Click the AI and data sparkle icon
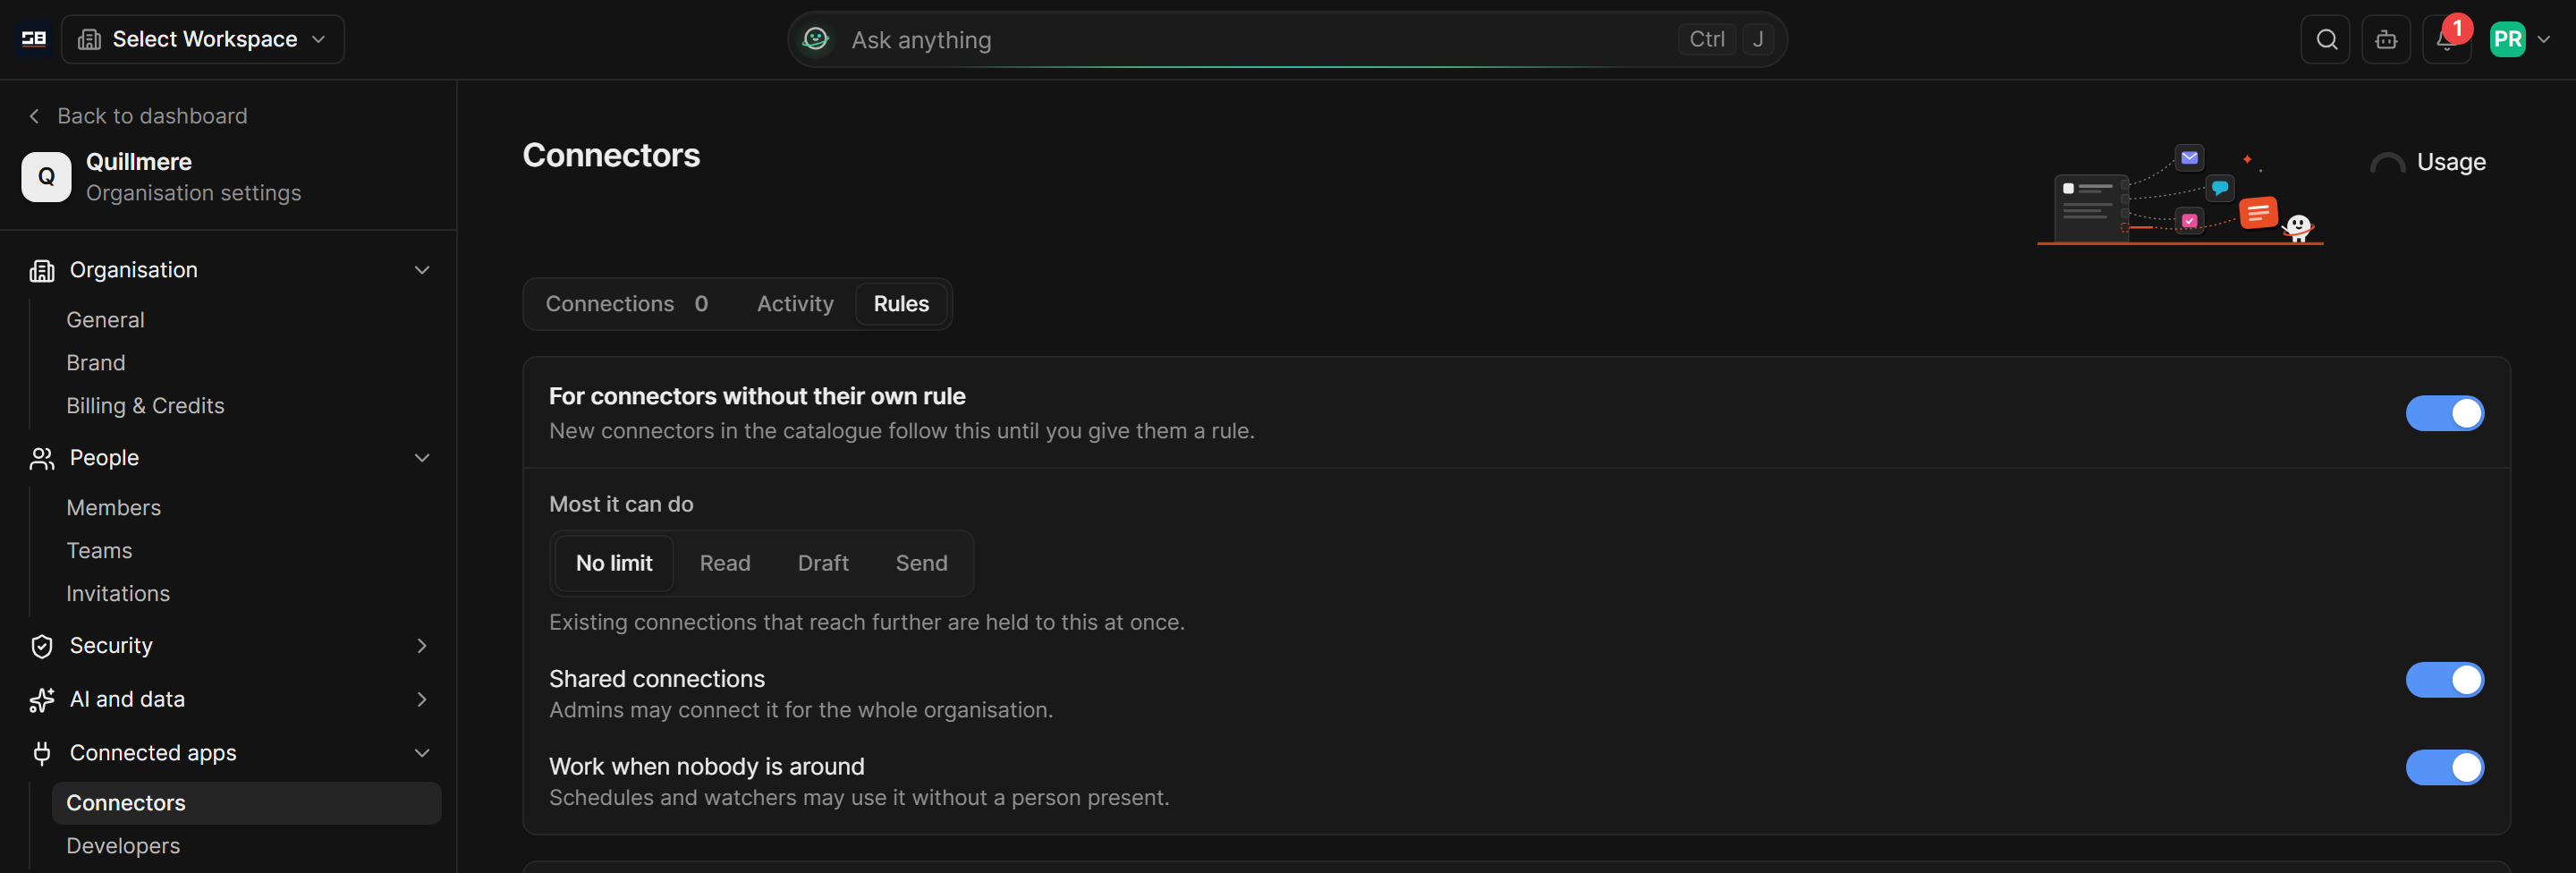This screenshot has height=873, width=2576. (42, 700)
